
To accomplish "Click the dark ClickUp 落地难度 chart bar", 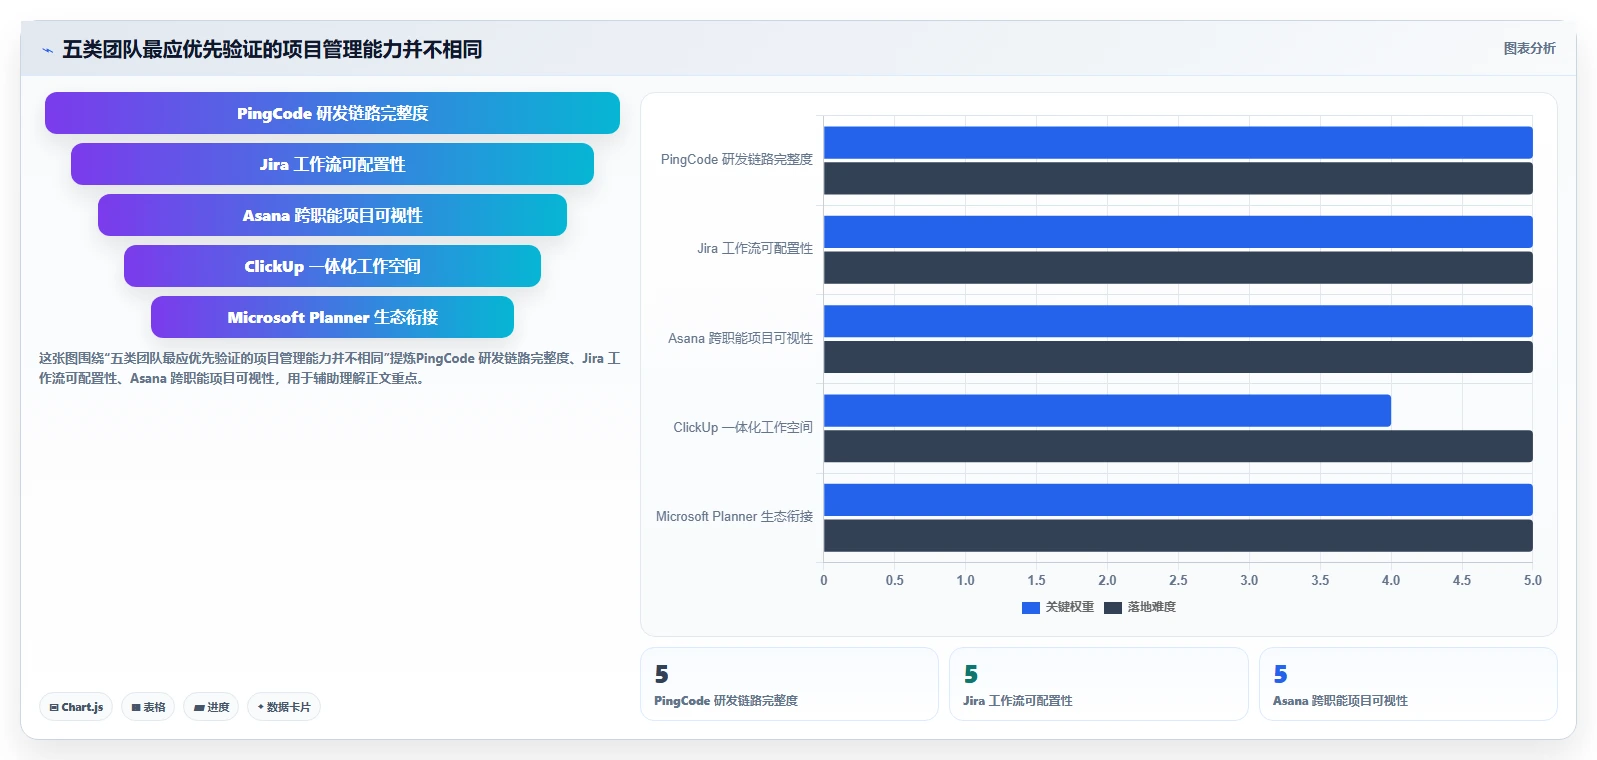I will point(1178,446).
